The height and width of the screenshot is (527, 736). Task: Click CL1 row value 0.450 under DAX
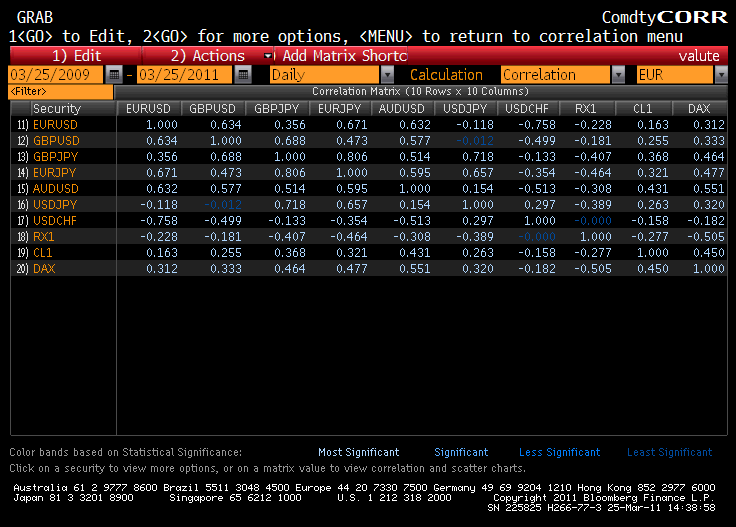point(709,252)
